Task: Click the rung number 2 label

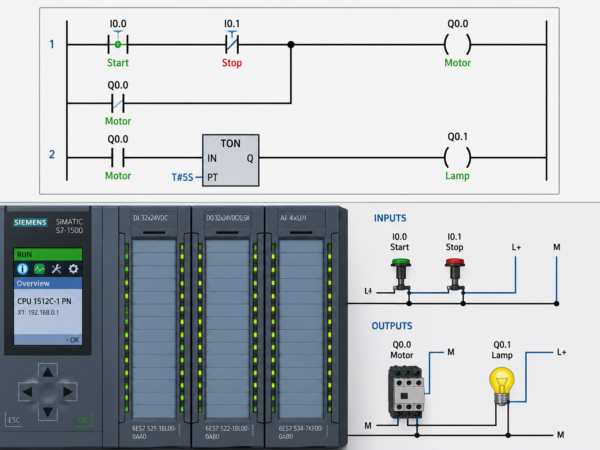Action: pos(52,154)
